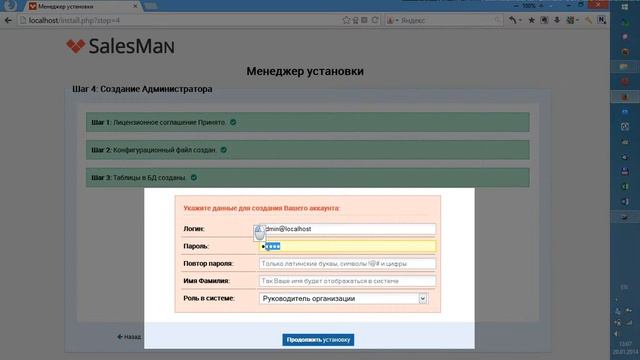Click the Шаг 1 license agreement row
640x360 pixels.
(307, 122)
